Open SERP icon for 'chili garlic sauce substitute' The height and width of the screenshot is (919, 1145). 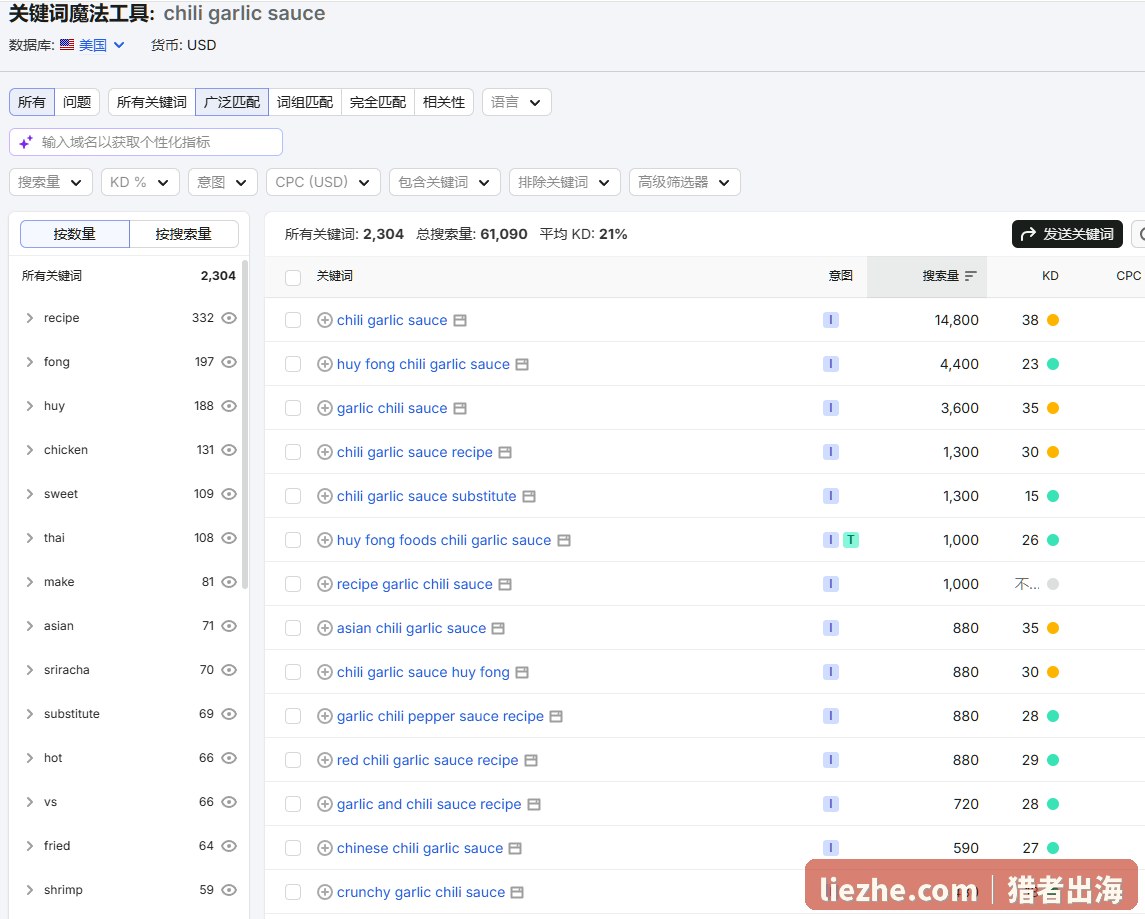529,496
